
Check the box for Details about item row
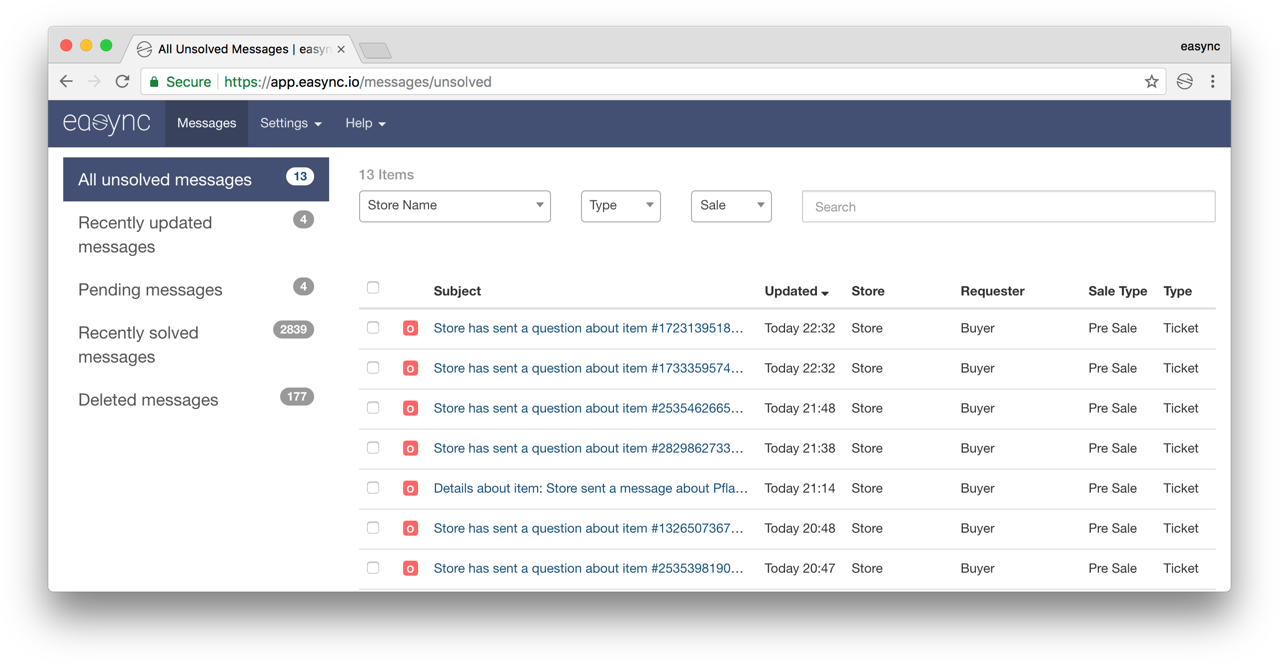pyautogui.click(x=373, y=487)
